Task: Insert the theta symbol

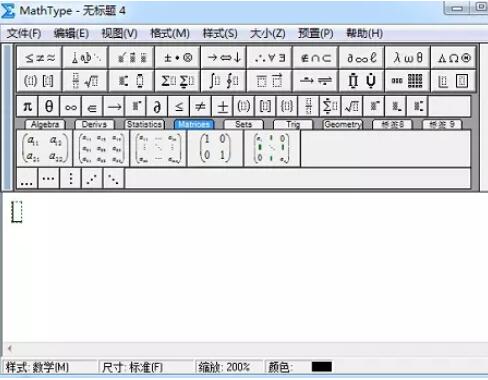Action: tap(49, 107)
